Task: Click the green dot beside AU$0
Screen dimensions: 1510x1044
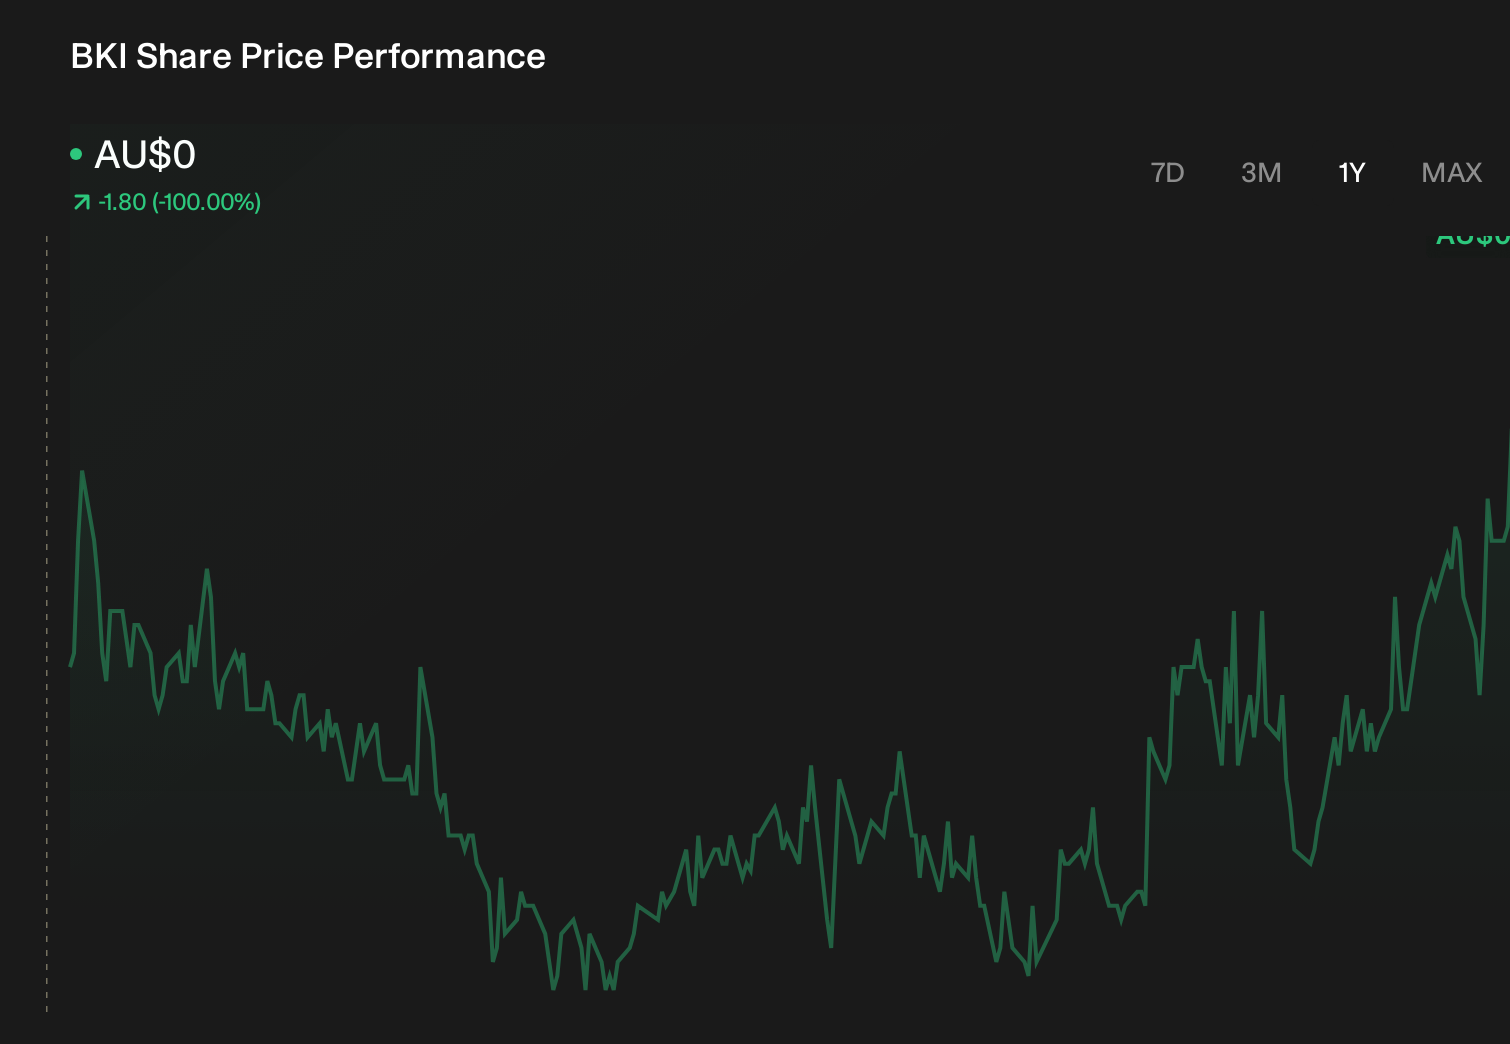Action: tap(76, 154)
